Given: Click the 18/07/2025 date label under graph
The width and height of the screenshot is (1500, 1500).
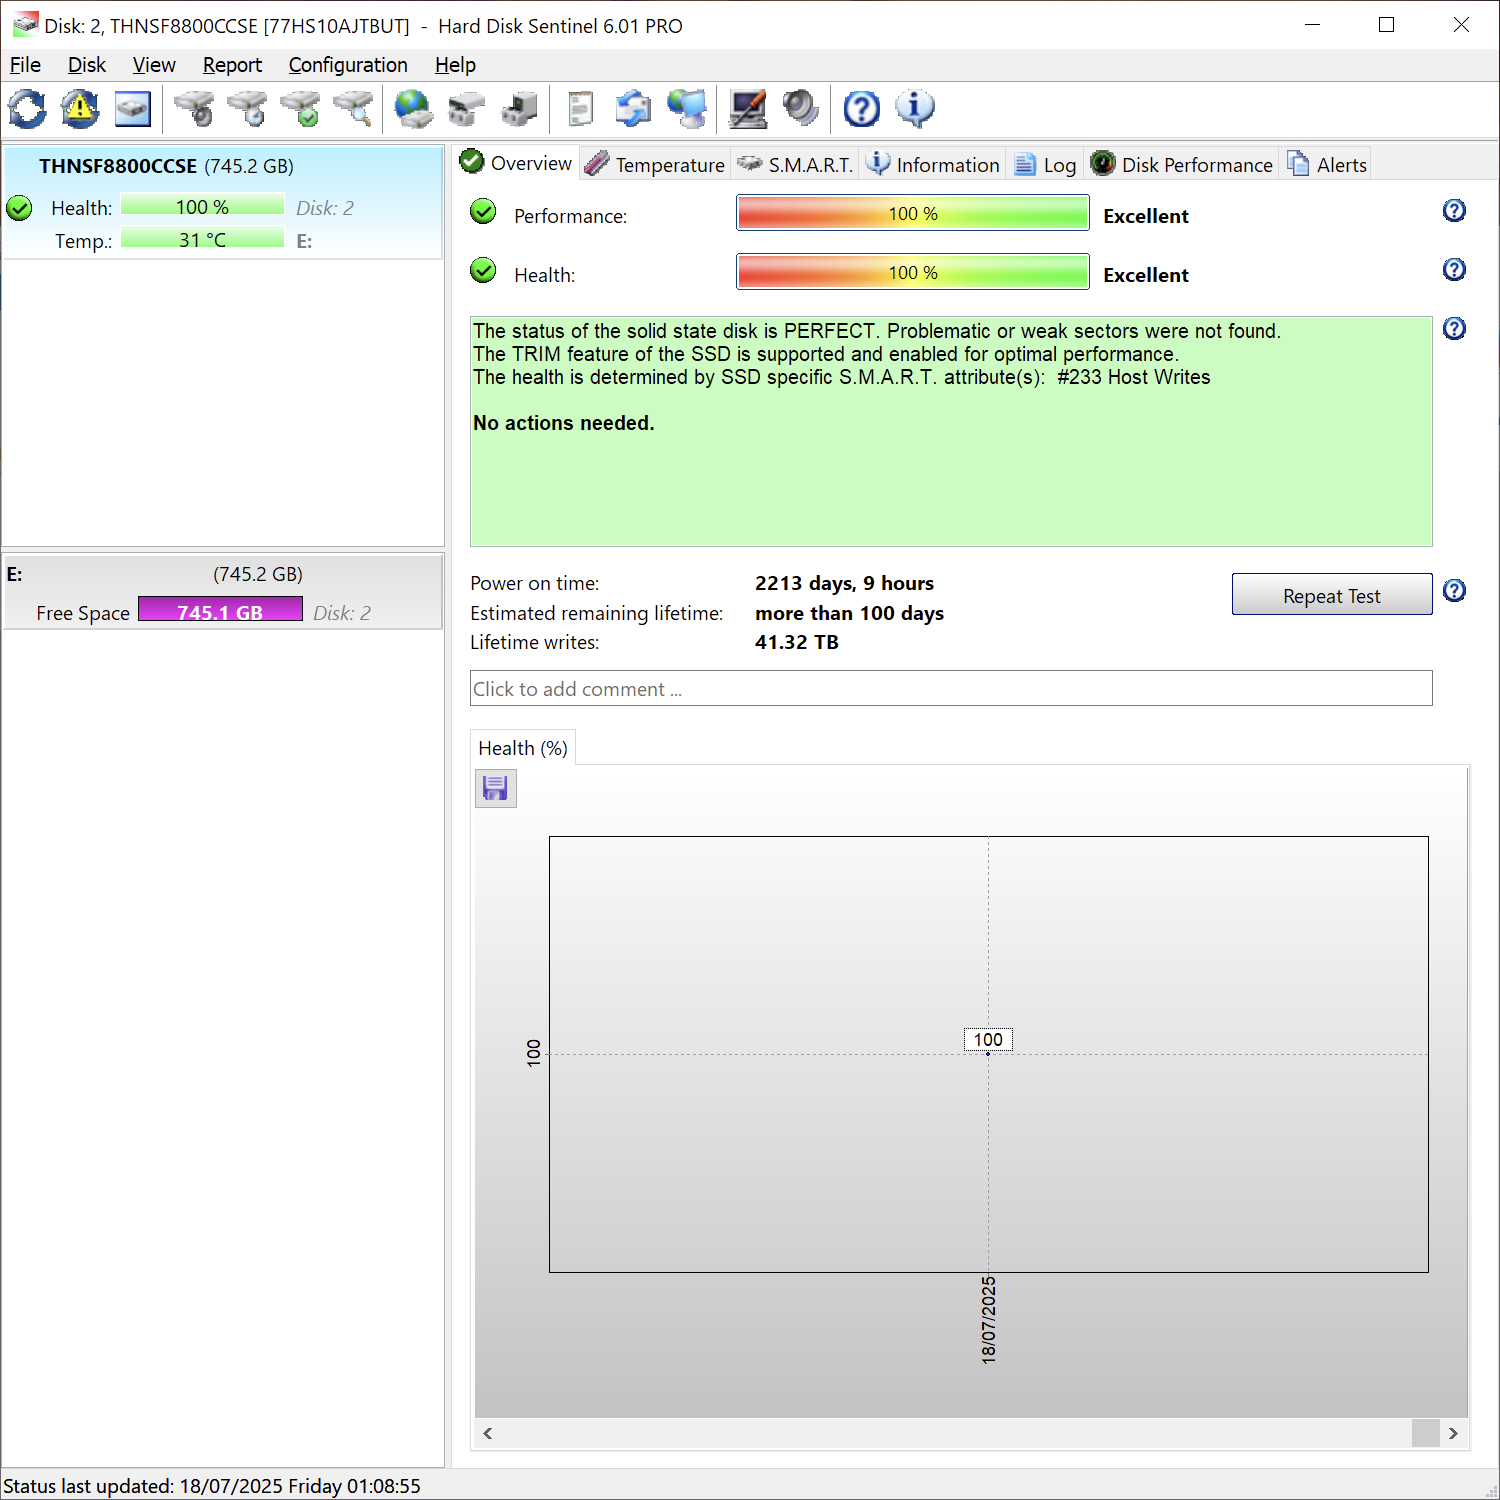Looking at the screenshot, I should [x=988, y=1320].
